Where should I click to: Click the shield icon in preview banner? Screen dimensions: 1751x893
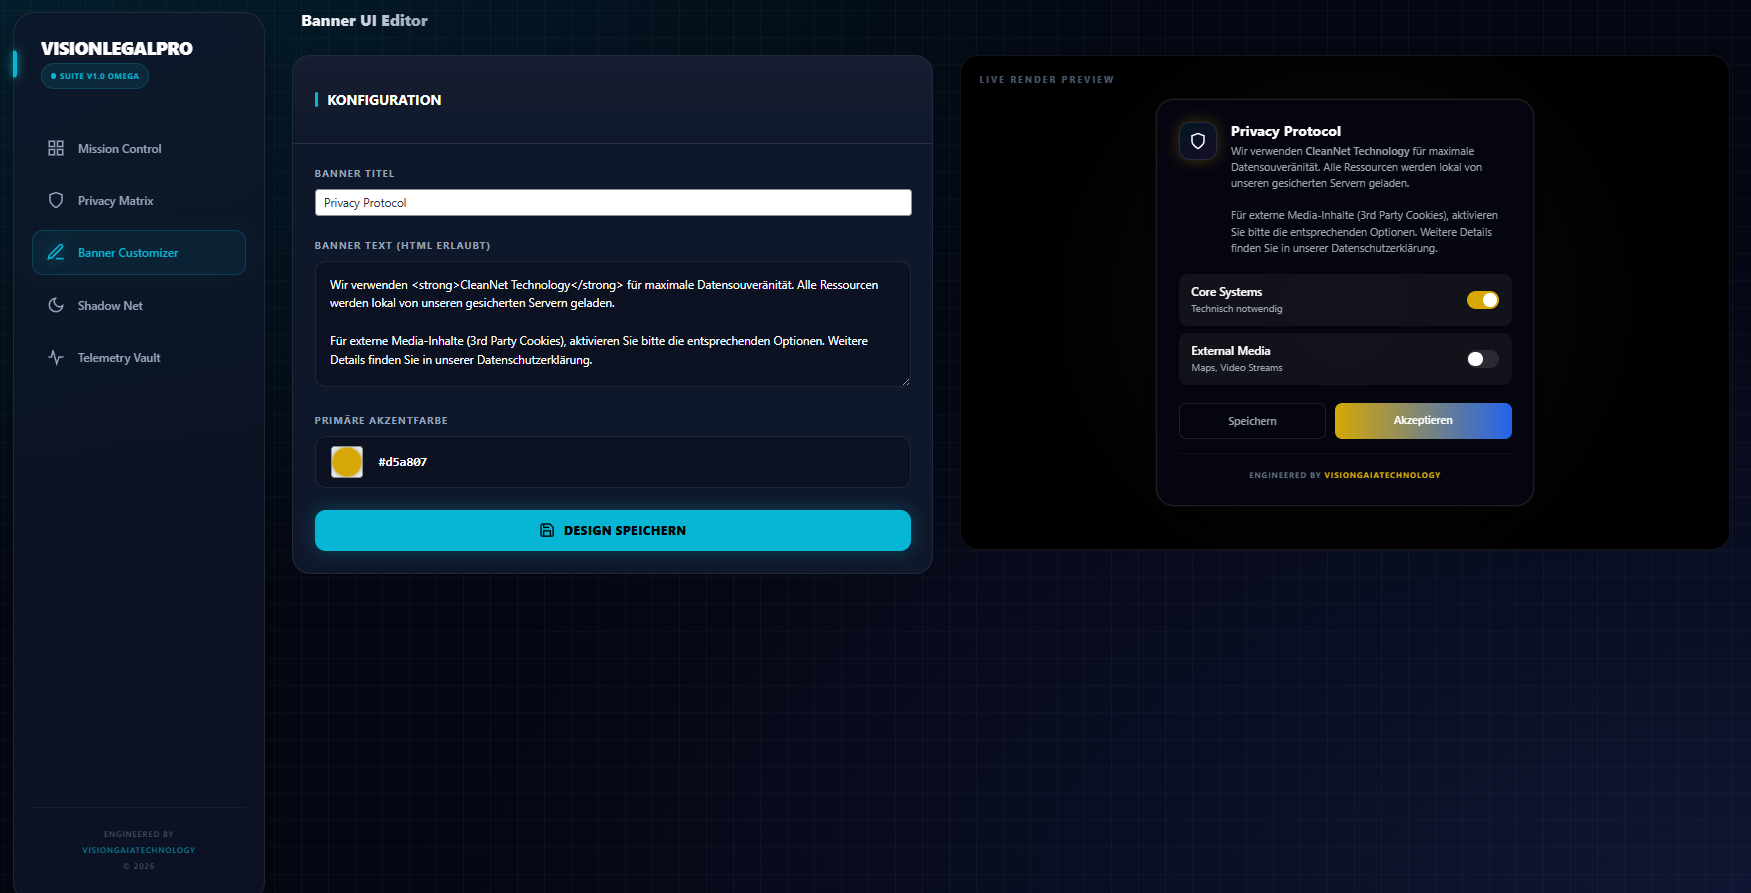pos(1198,141)
